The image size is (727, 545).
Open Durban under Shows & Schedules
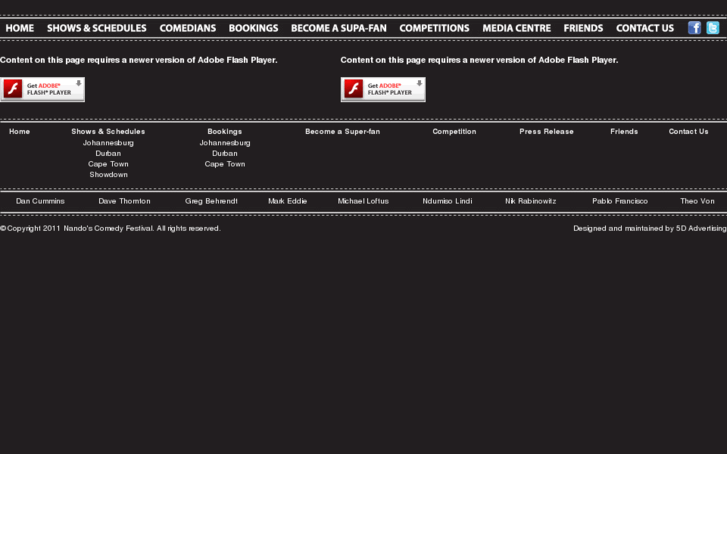pos(108,154)
